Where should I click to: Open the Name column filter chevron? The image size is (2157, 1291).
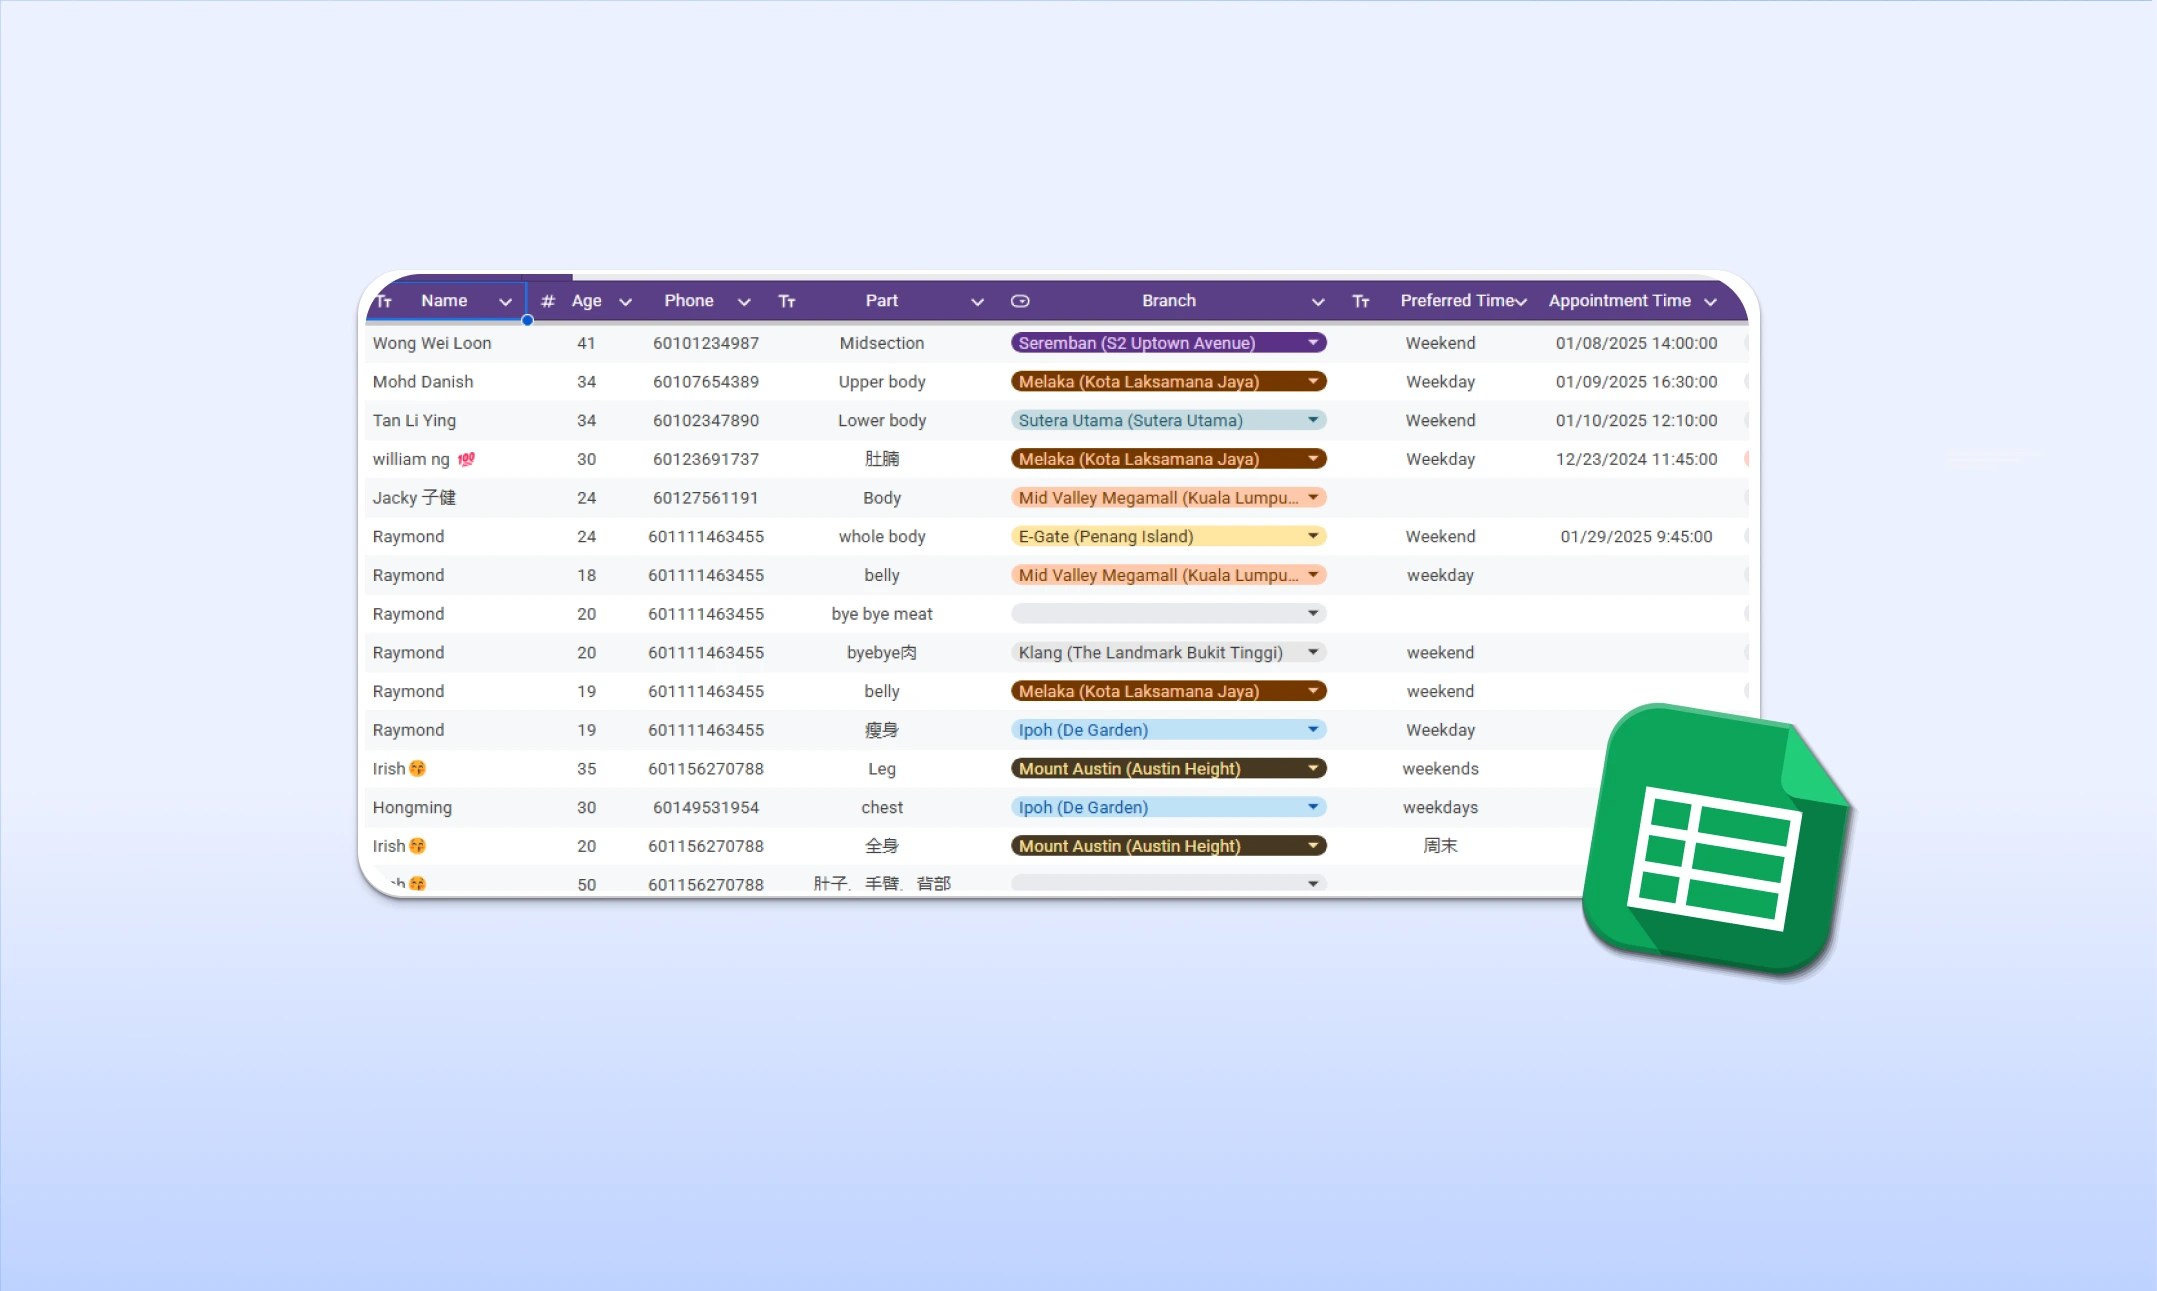click(505, 302)
